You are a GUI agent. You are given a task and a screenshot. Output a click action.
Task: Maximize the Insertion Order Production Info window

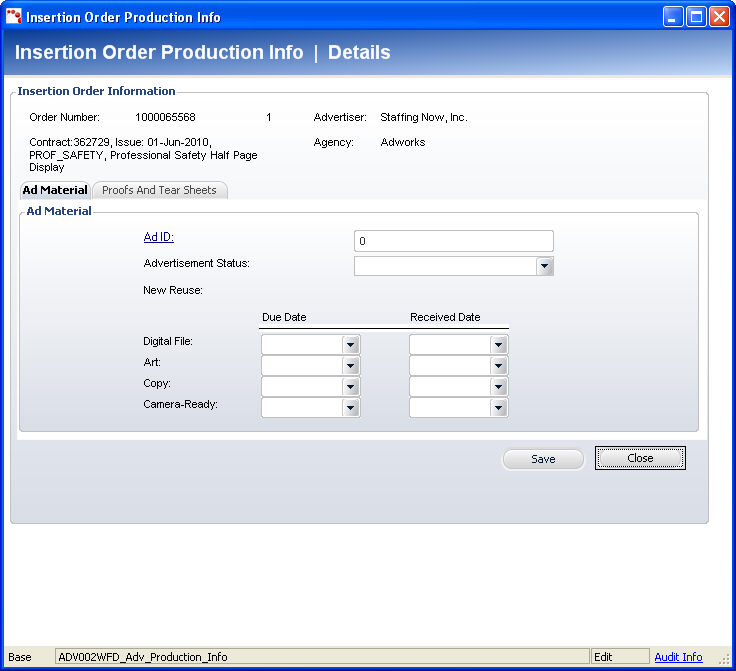tap(696, 17)
